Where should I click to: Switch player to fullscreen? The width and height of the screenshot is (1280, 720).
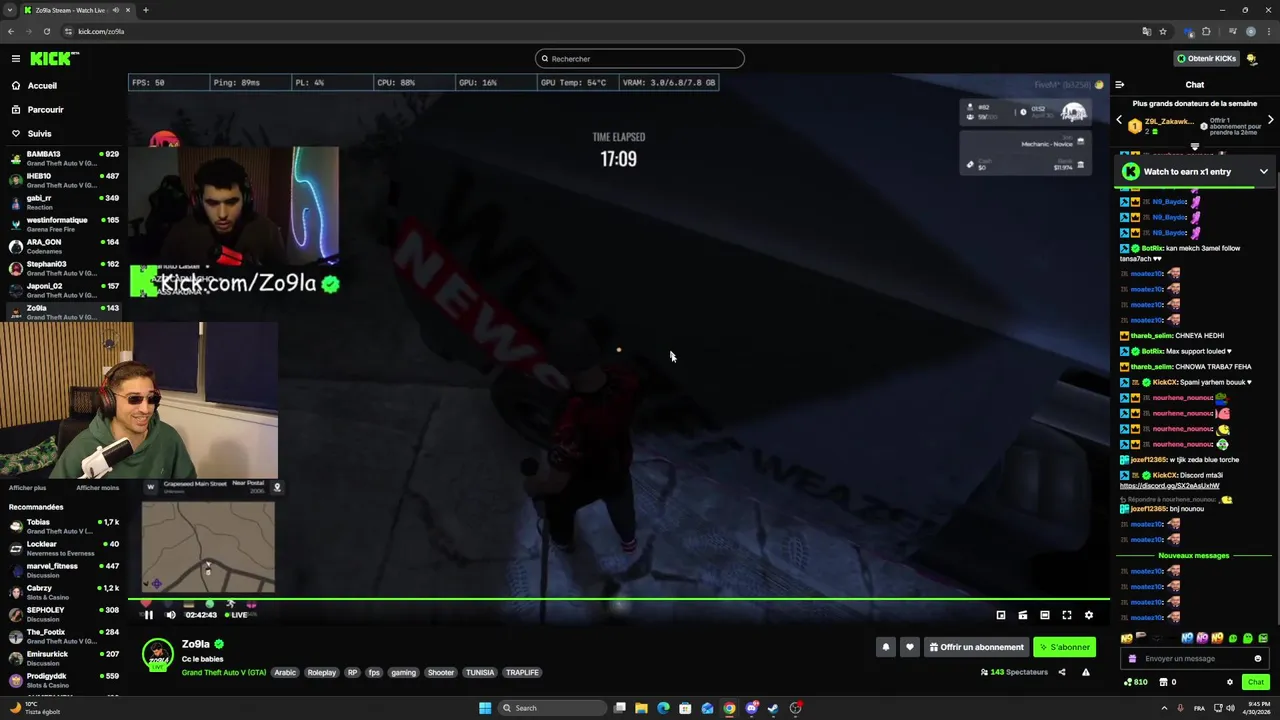1067,615
